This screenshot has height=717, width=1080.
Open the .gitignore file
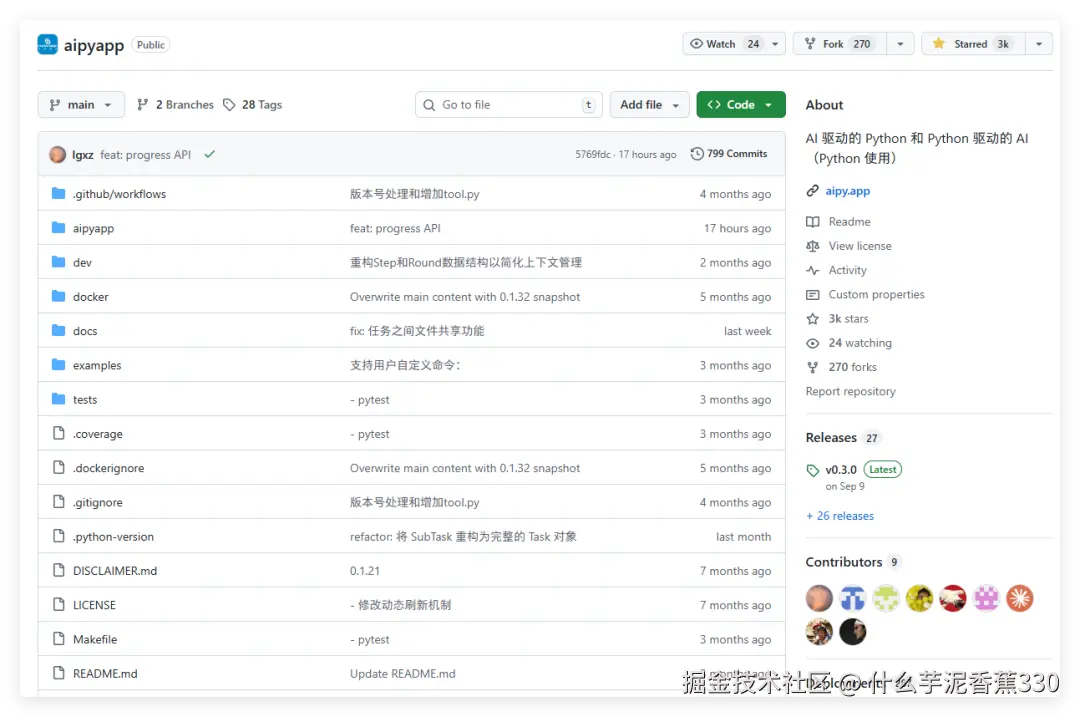98,503
